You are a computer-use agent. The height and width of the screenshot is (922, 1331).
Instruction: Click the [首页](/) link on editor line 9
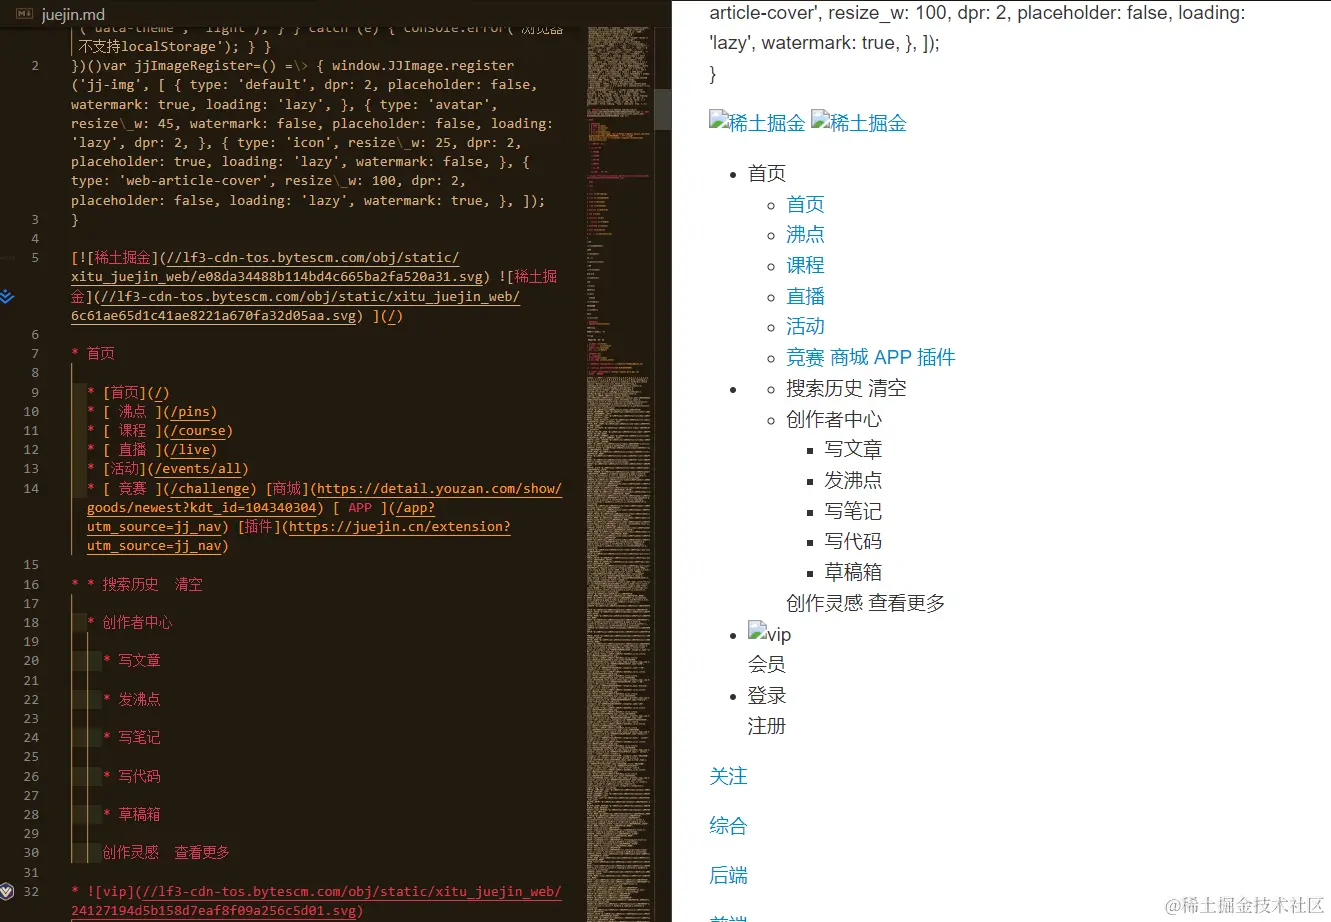point(136,392)
